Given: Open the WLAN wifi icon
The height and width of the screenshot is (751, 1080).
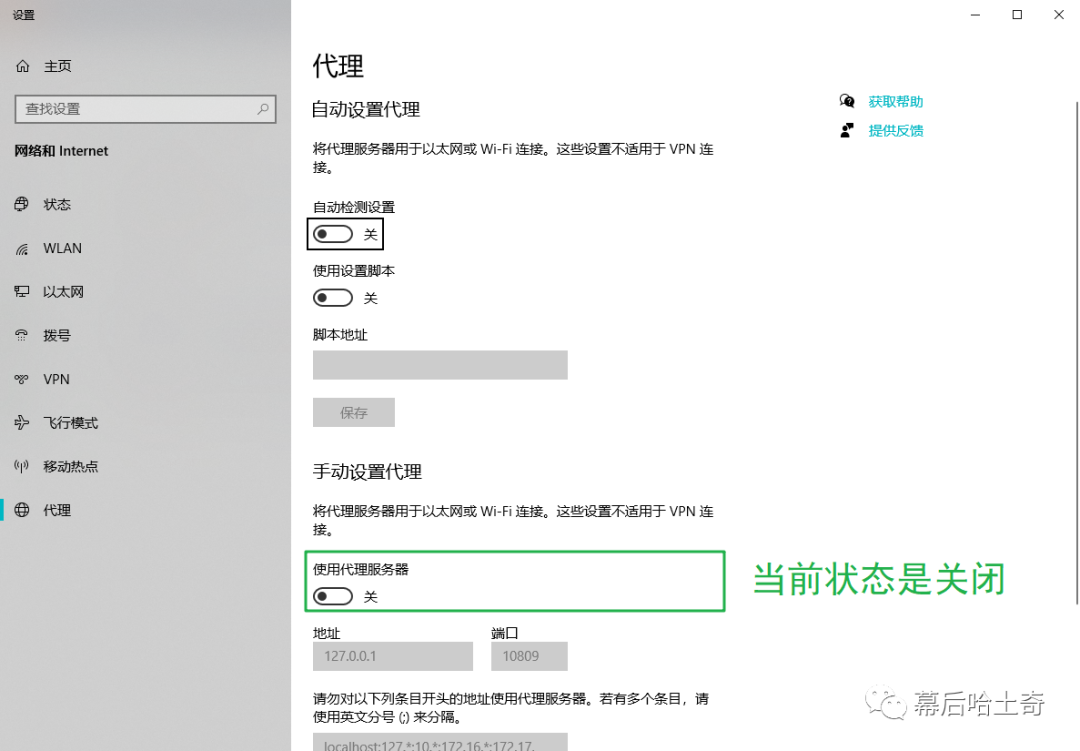Looking at the screenshot, I should (x=22, y=248).
